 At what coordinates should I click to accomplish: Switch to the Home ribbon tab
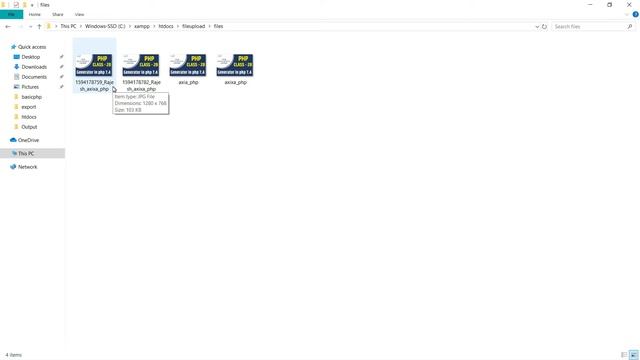[35, 14]
